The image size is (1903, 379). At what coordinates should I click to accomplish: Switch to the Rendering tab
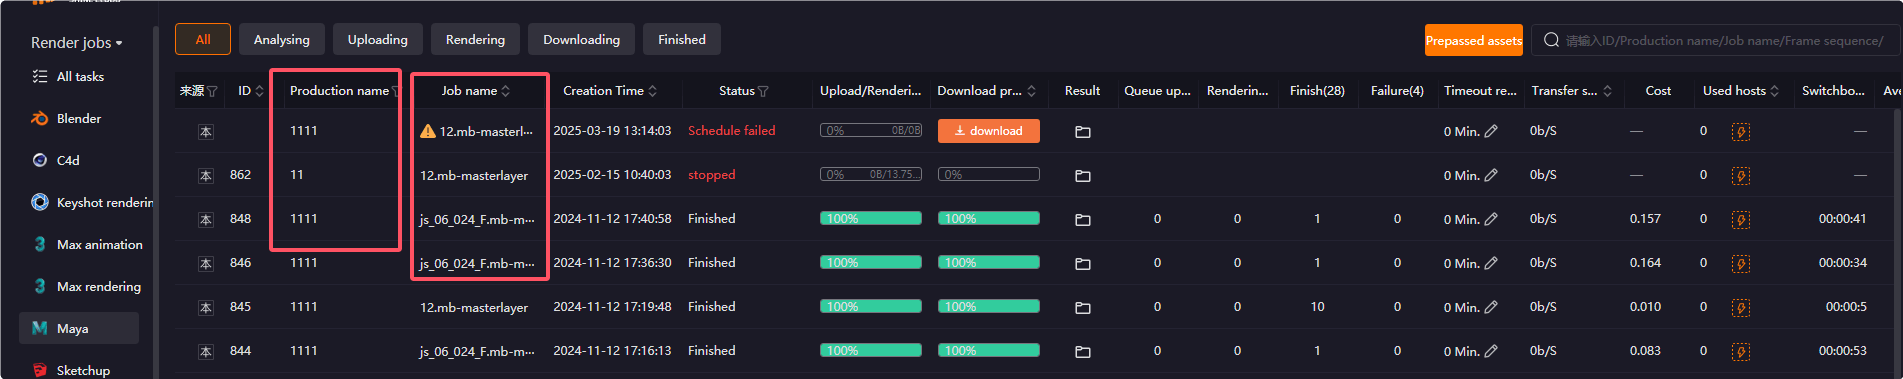[x=475, y=39]
